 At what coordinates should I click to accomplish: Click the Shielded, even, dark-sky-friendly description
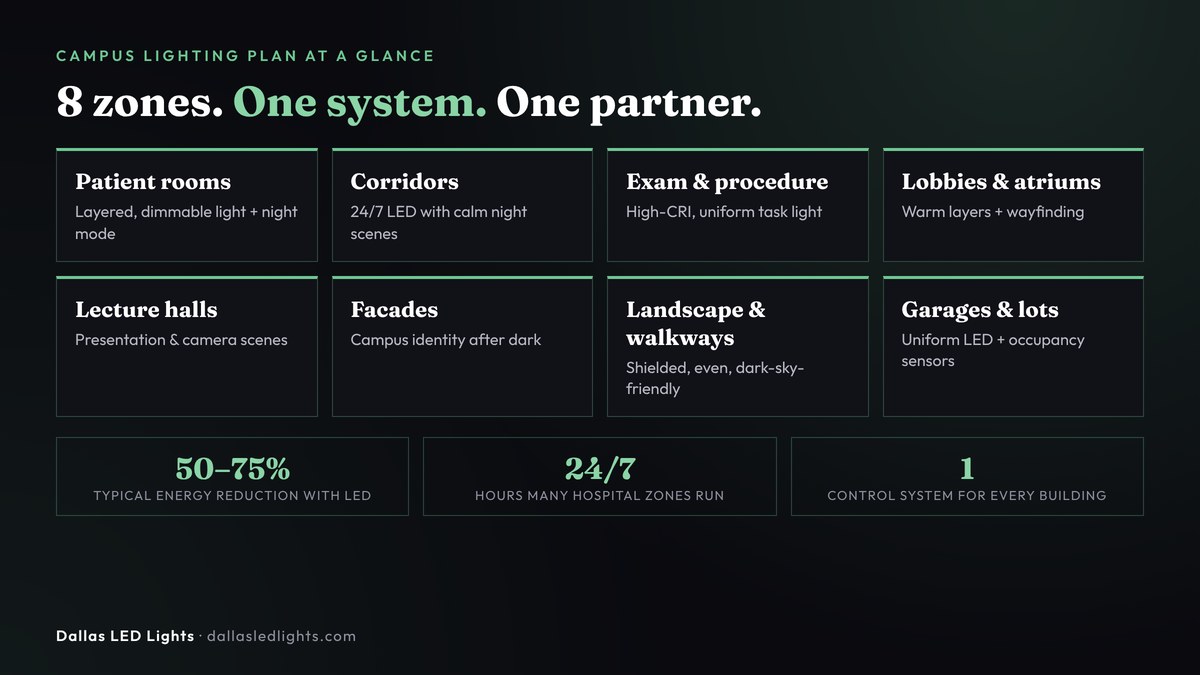(715, 378)
